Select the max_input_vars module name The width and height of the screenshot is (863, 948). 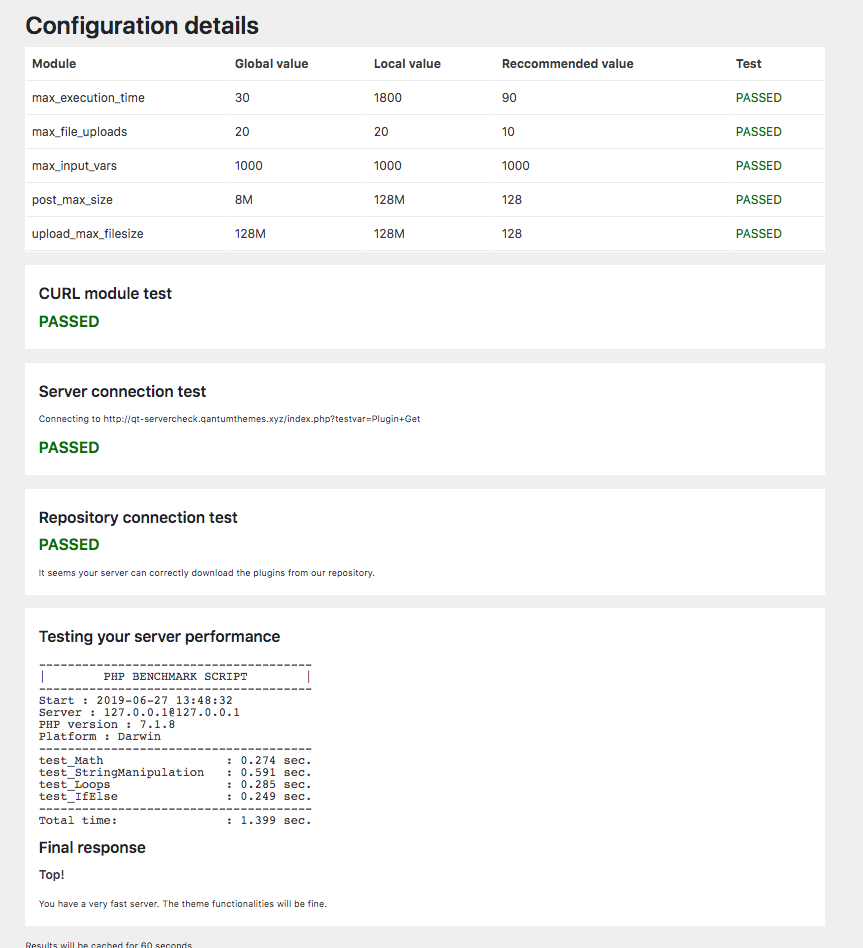click(x=76, y=166)
